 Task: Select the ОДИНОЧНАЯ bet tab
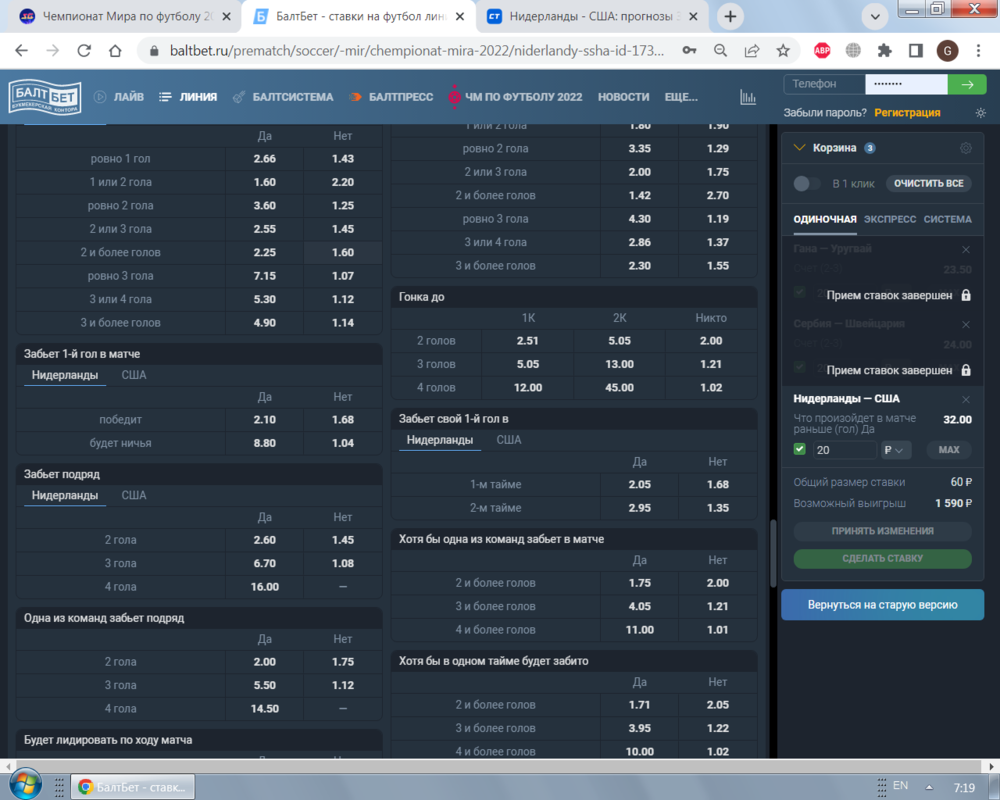click(x=825, y=219)
